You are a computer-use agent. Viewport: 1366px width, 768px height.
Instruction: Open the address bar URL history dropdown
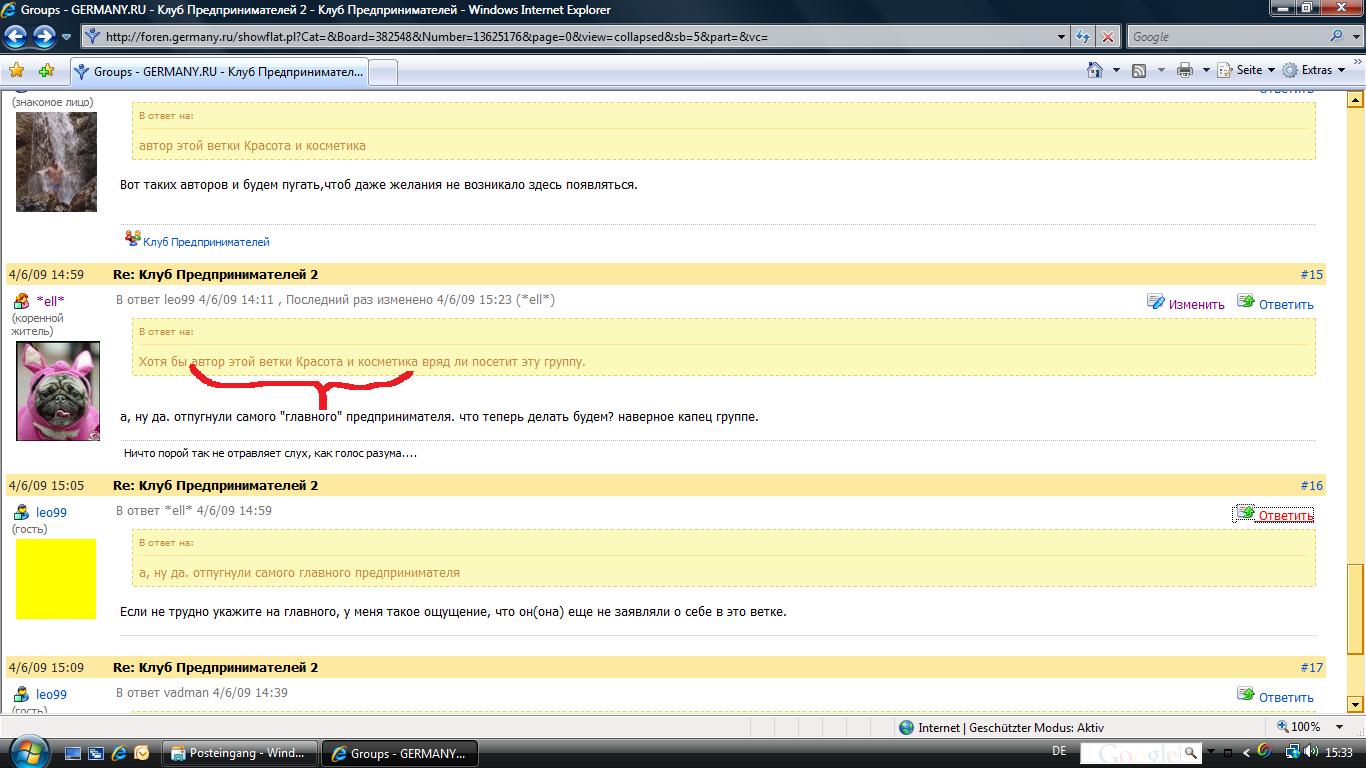[x=1062, y=37]
